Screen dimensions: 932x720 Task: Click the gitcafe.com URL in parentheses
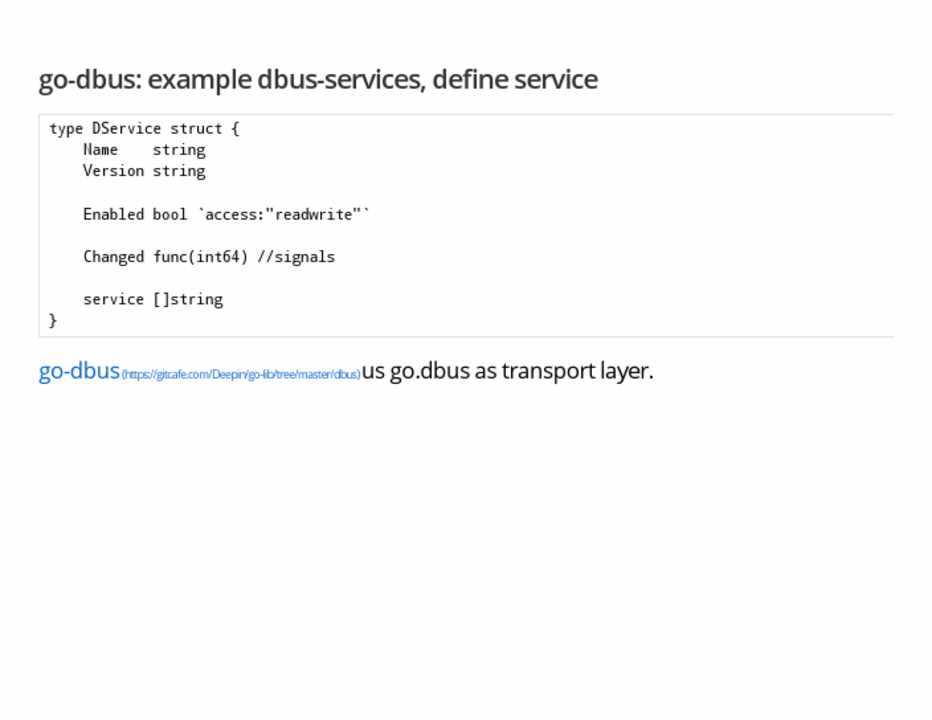click(240, 375)
